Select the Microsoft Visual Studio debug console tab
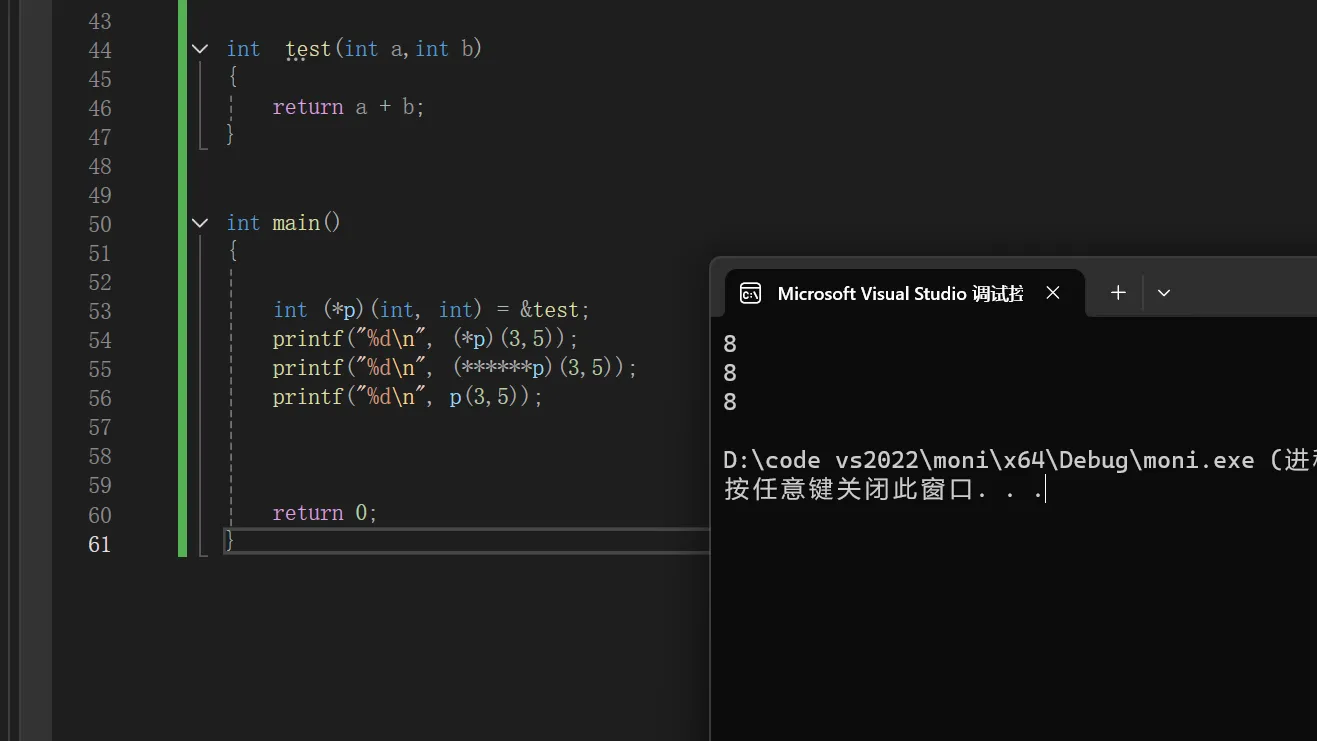This screenshot has height=741, width=1317. 904,293
